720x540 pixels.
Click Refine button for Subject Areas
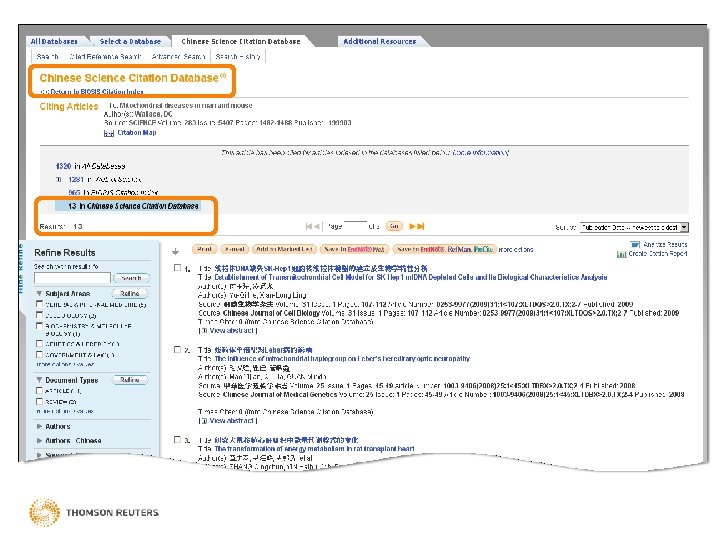pyautogui.click(x=130, y=293)
